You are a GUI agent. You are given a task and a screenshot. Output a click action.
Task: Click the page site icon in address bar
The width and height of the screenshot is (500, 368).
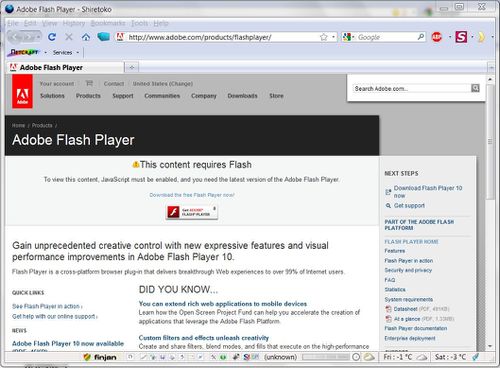pos(120,37)
